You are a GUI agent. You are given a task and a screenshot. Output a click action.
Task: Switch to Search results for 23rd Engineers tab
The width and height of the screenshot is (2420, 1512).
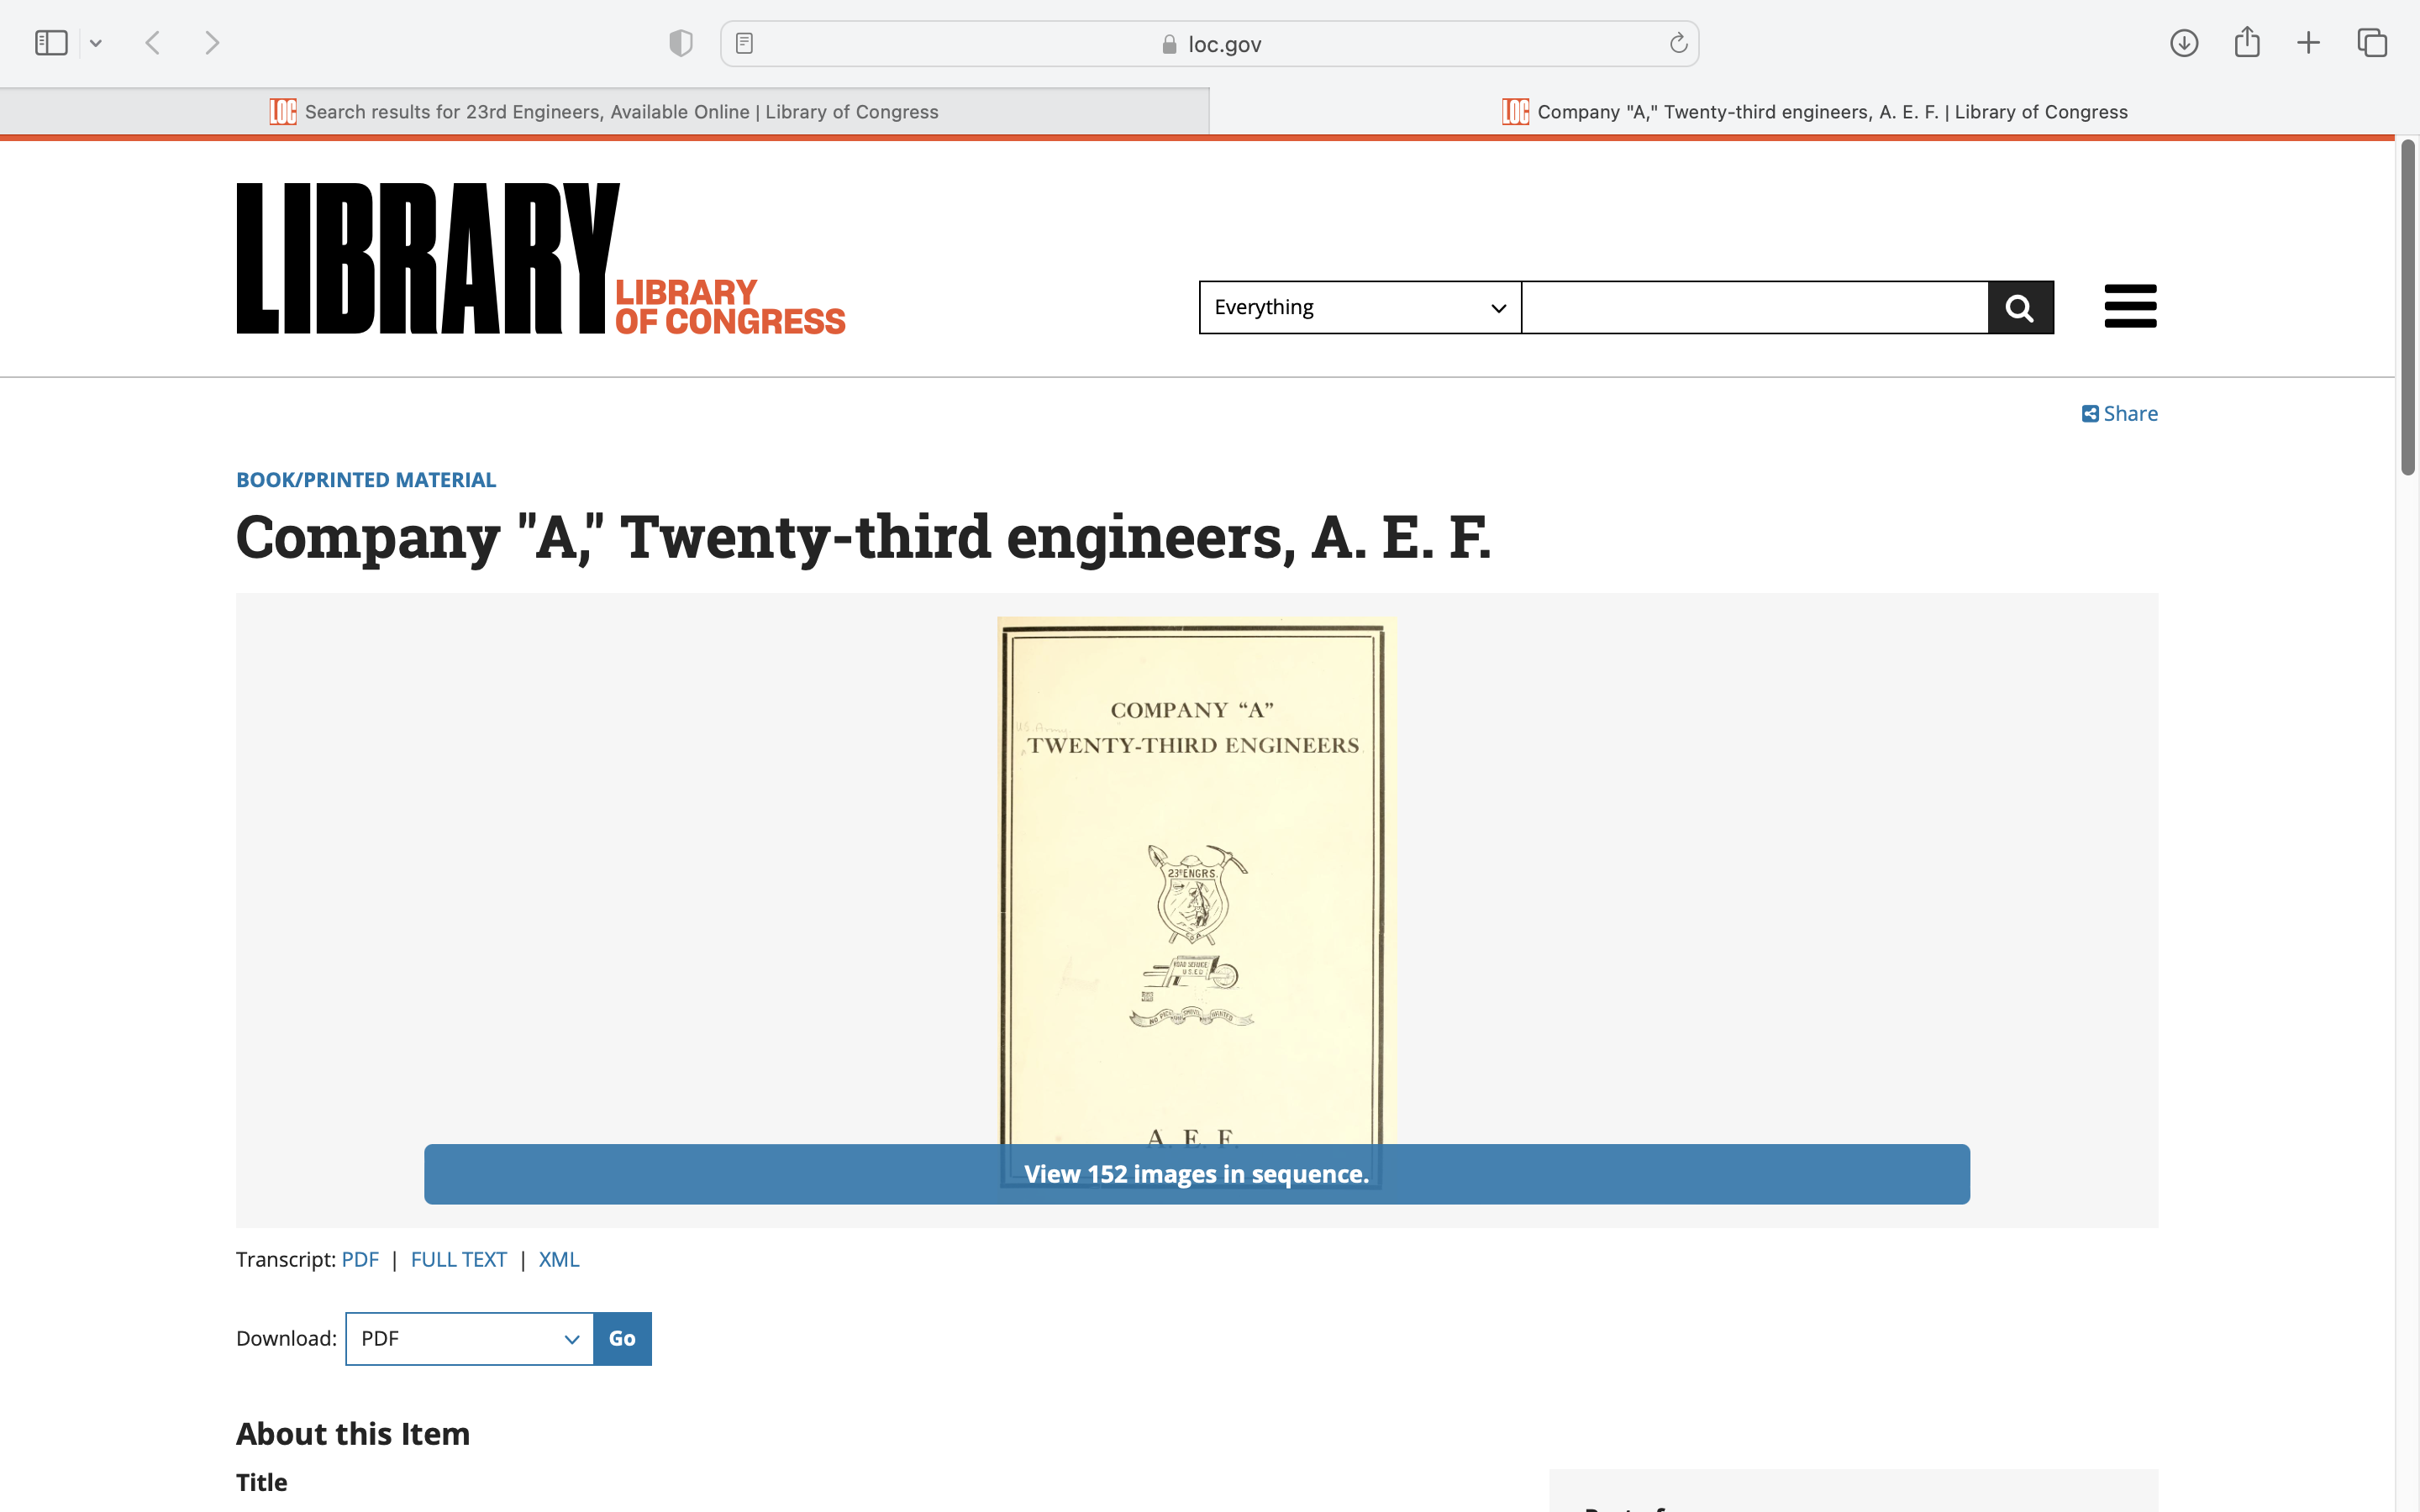pyautogui.click(x=604, y=112)
